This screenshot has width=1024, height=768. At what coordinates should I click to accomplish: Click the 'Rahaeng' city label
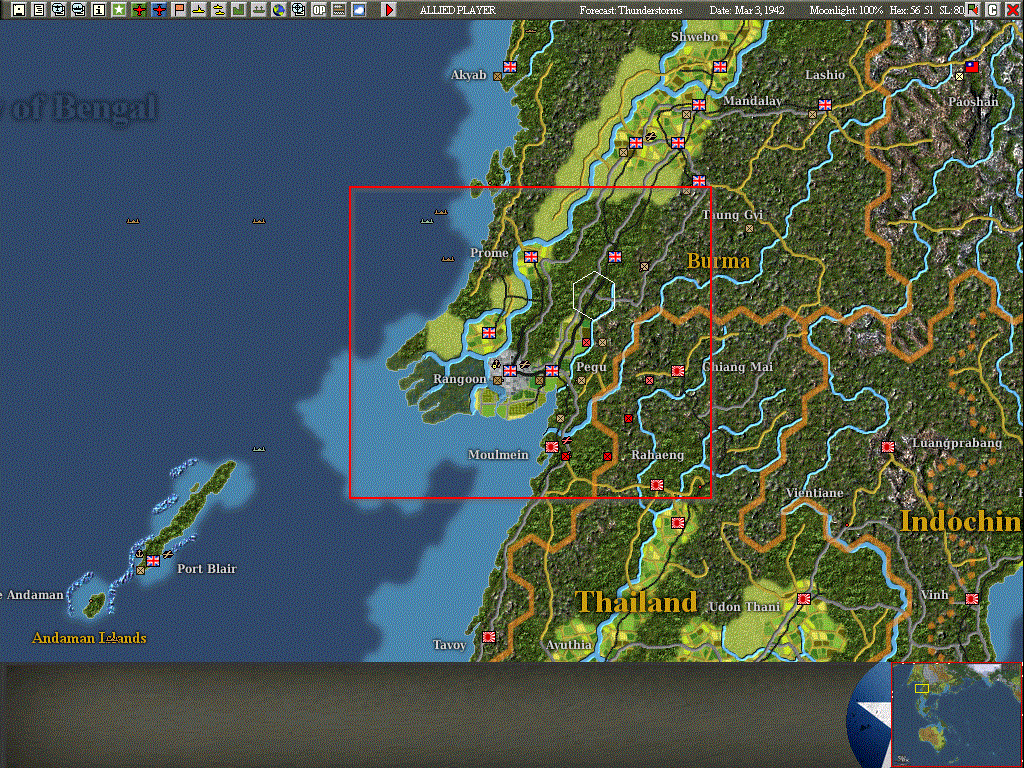click(x=658, y=455)
